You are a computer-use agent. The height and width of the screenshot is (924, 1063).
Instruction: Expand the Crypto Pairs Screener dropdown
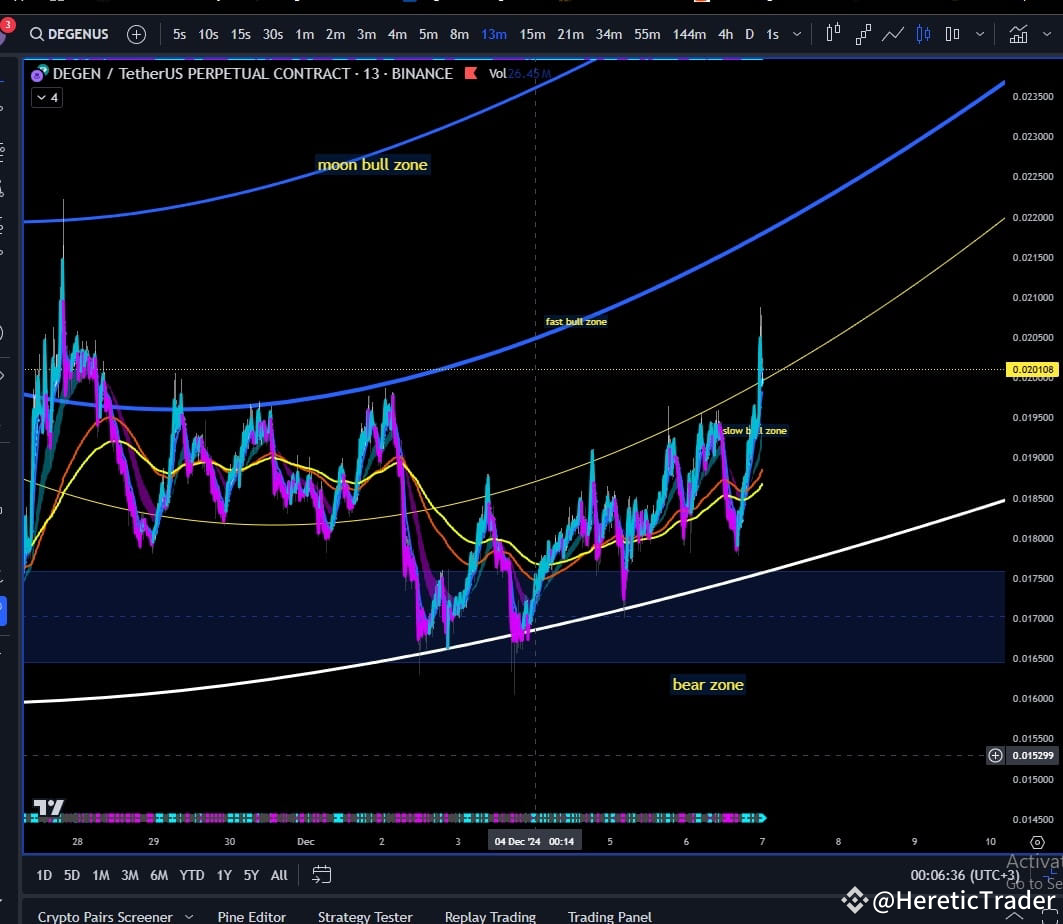tap(190, 915)
